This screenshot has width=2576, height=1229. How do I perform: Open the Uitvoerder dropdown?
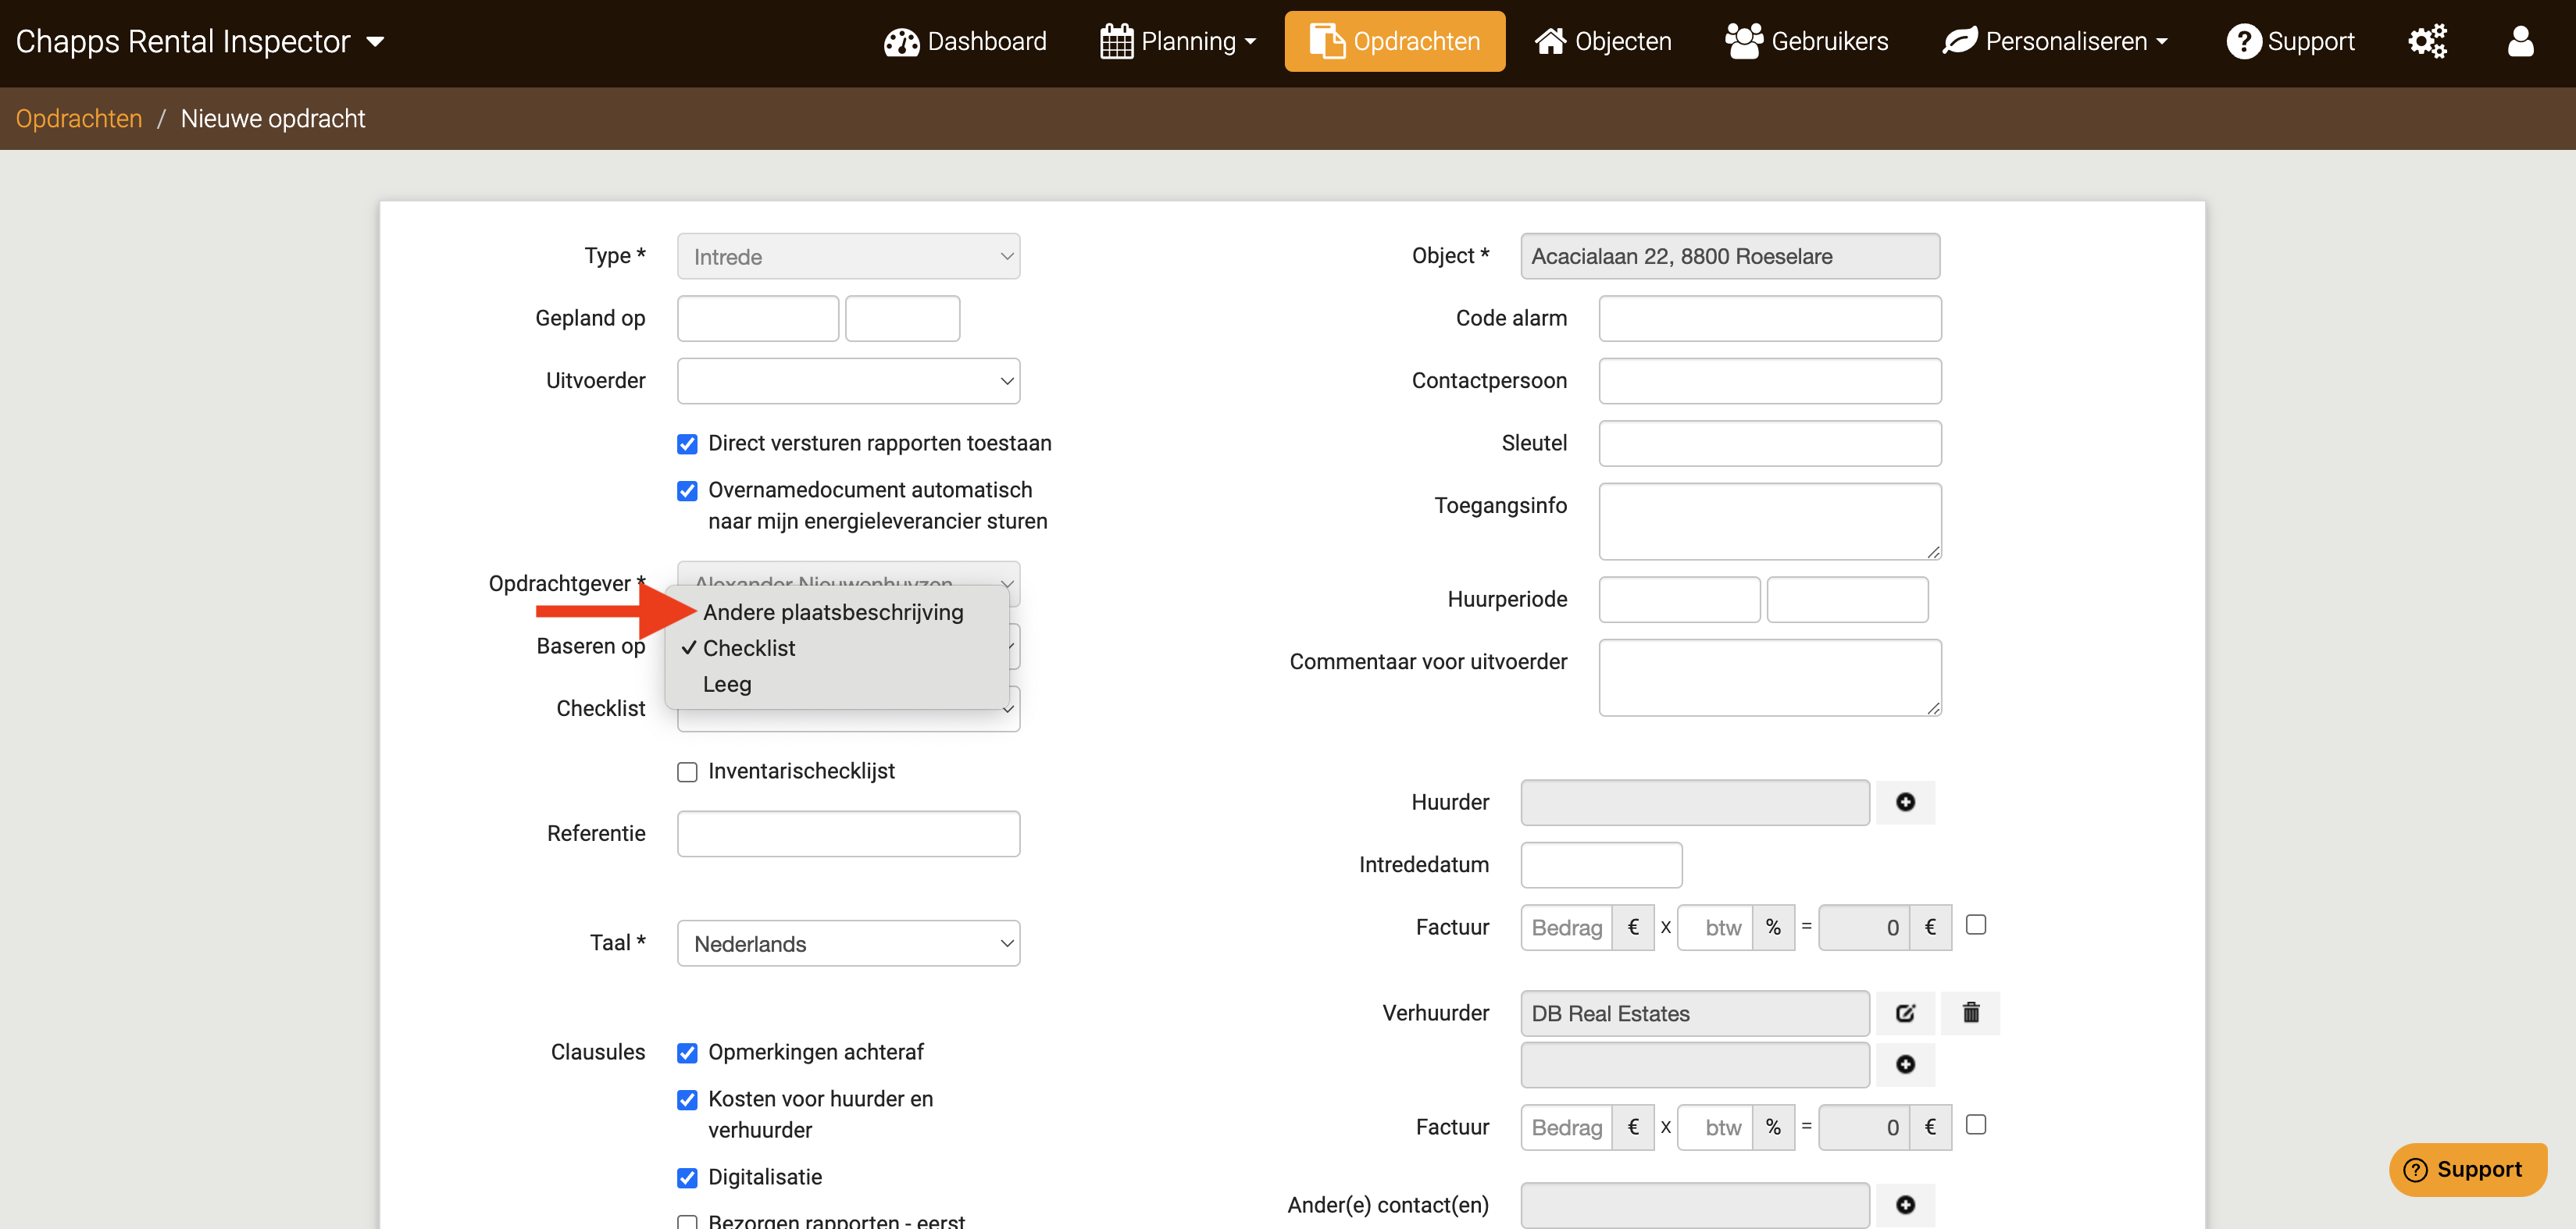pos(848,381)
